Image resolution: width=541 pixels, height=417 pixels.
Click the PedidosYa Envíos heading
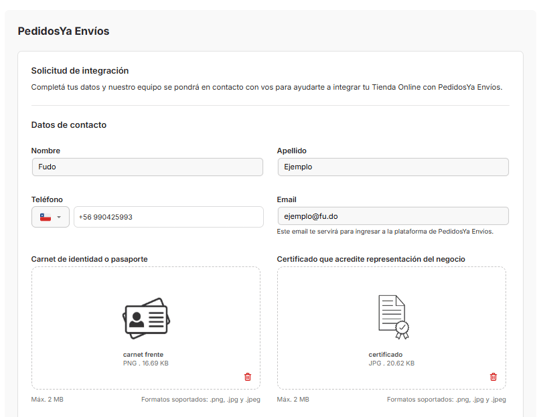click(63, 31)
